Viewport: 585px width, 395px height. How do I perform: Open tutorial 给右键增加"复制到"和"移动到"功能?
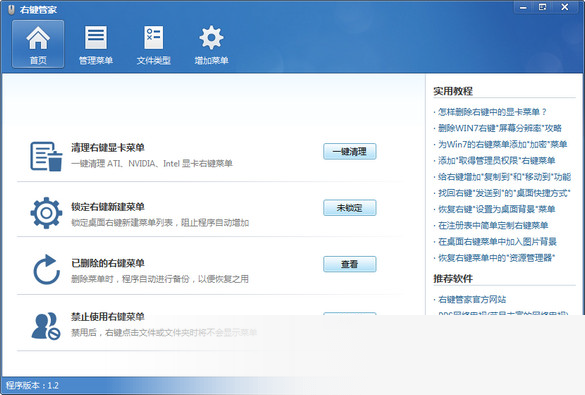(504, 177)
